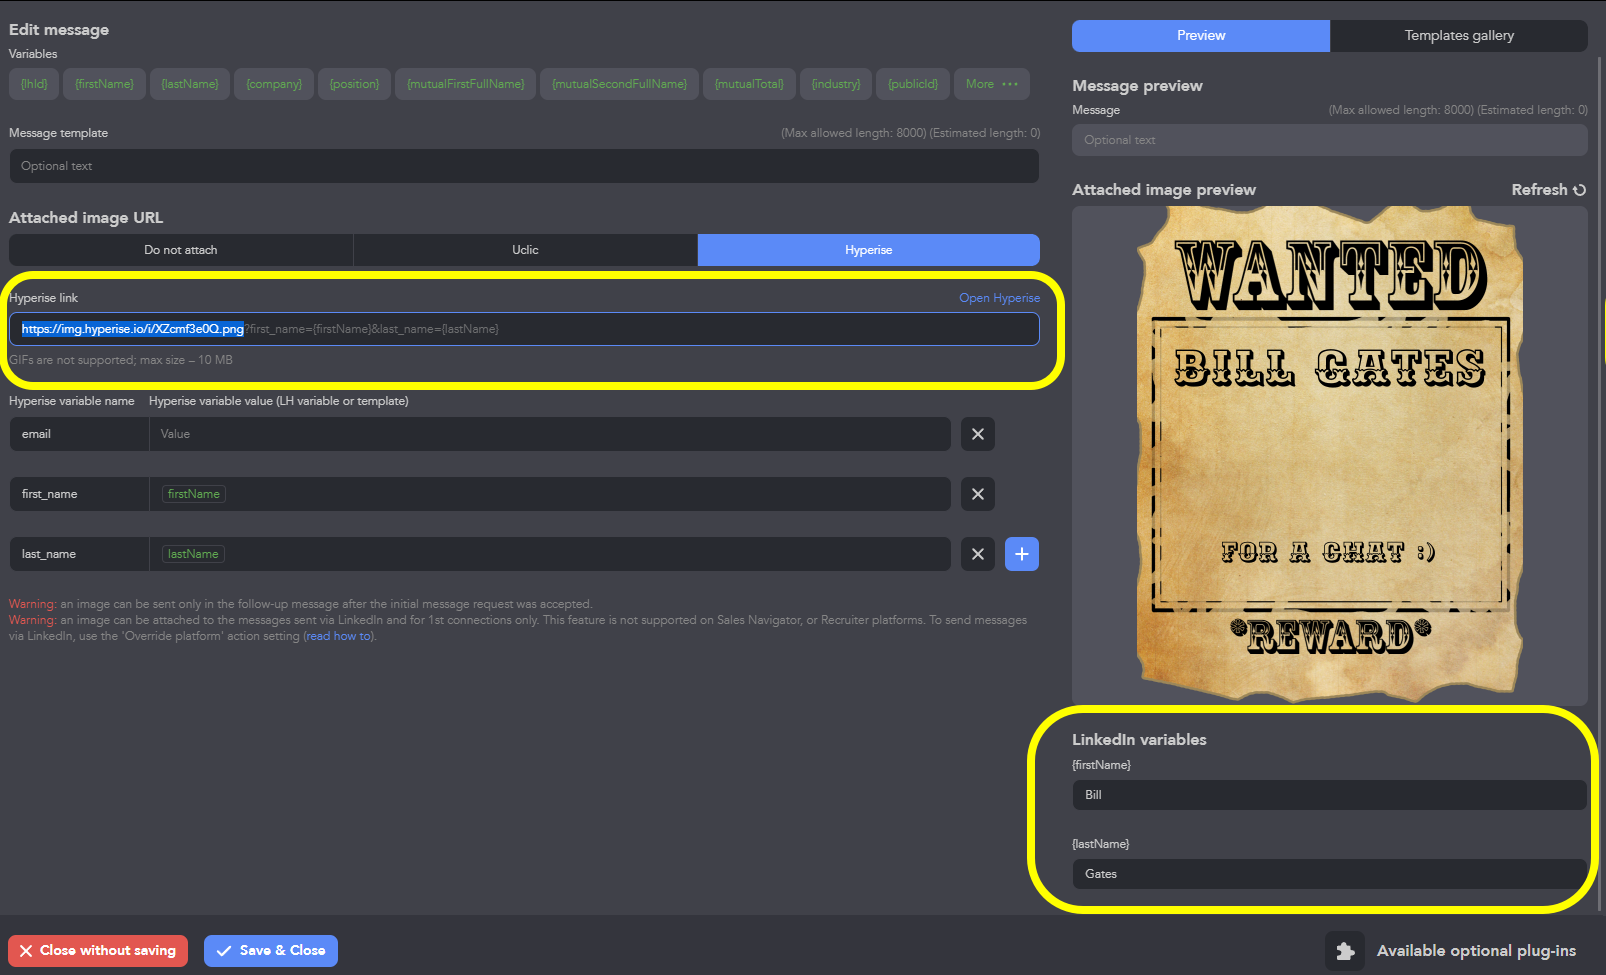The height and width of the screenshot is (975, 1606).
Task: Insert the {company} variable
Action: click(274, 84)
